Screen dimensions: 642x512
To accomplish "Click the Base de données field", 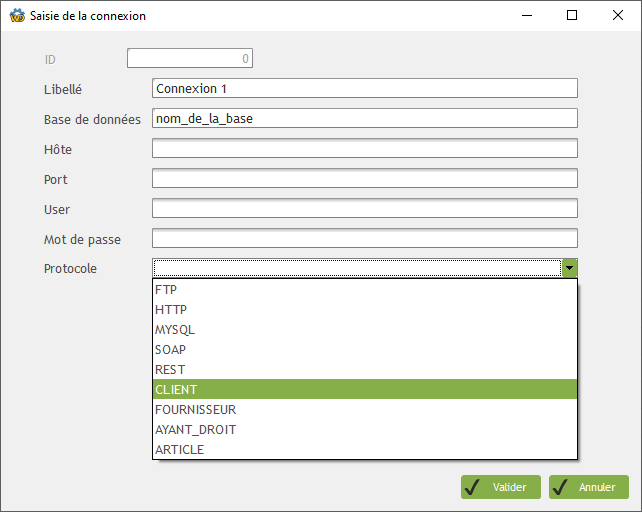I will pyautogui.click(x=365, y=118).
